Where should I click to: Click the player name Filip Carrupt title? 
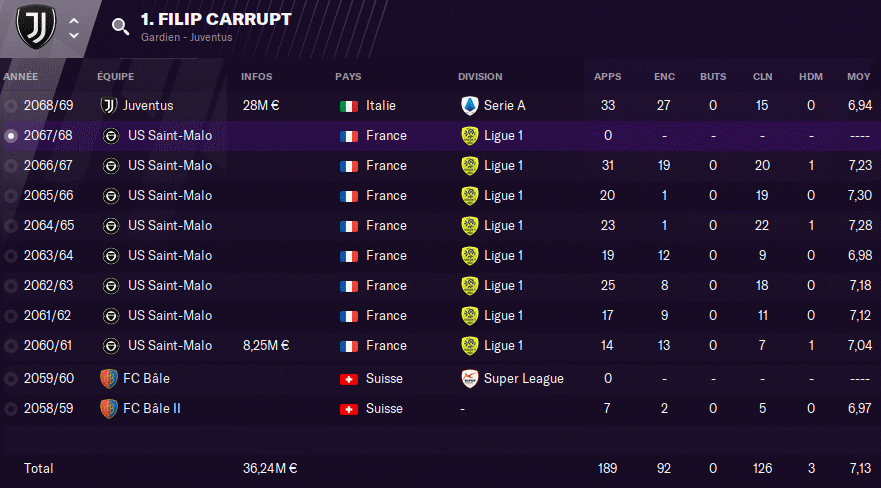point(216,19)
